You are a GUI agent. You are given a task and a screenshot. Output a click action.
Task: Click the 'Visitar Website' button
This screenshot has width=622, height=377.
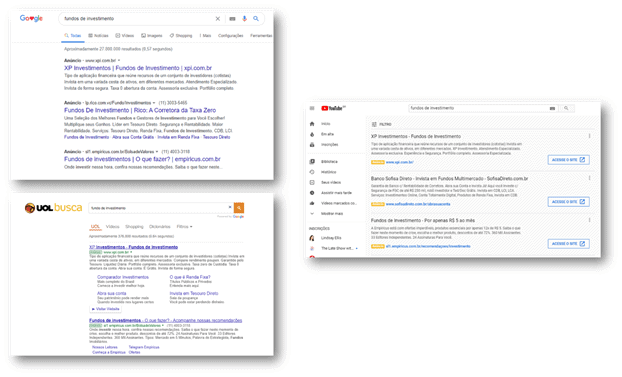106,309
